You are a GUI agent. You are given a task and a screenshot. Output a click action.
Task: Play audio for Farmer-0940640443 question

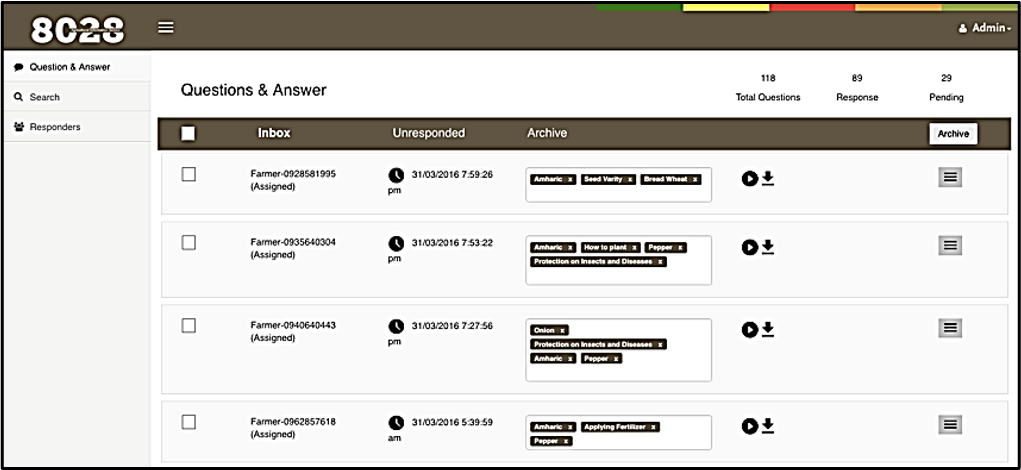click(x=749, y=330)
